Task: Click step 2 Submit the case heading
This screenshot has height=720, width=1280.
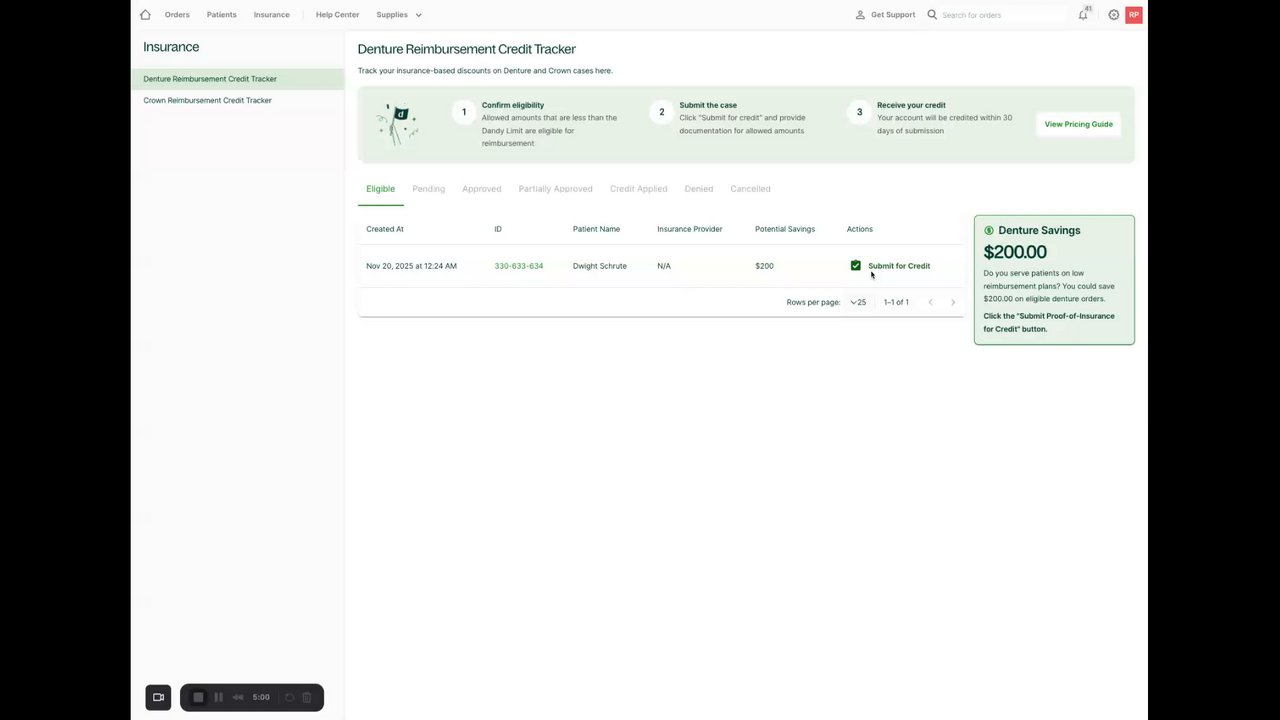Action: tap(708, 105)
